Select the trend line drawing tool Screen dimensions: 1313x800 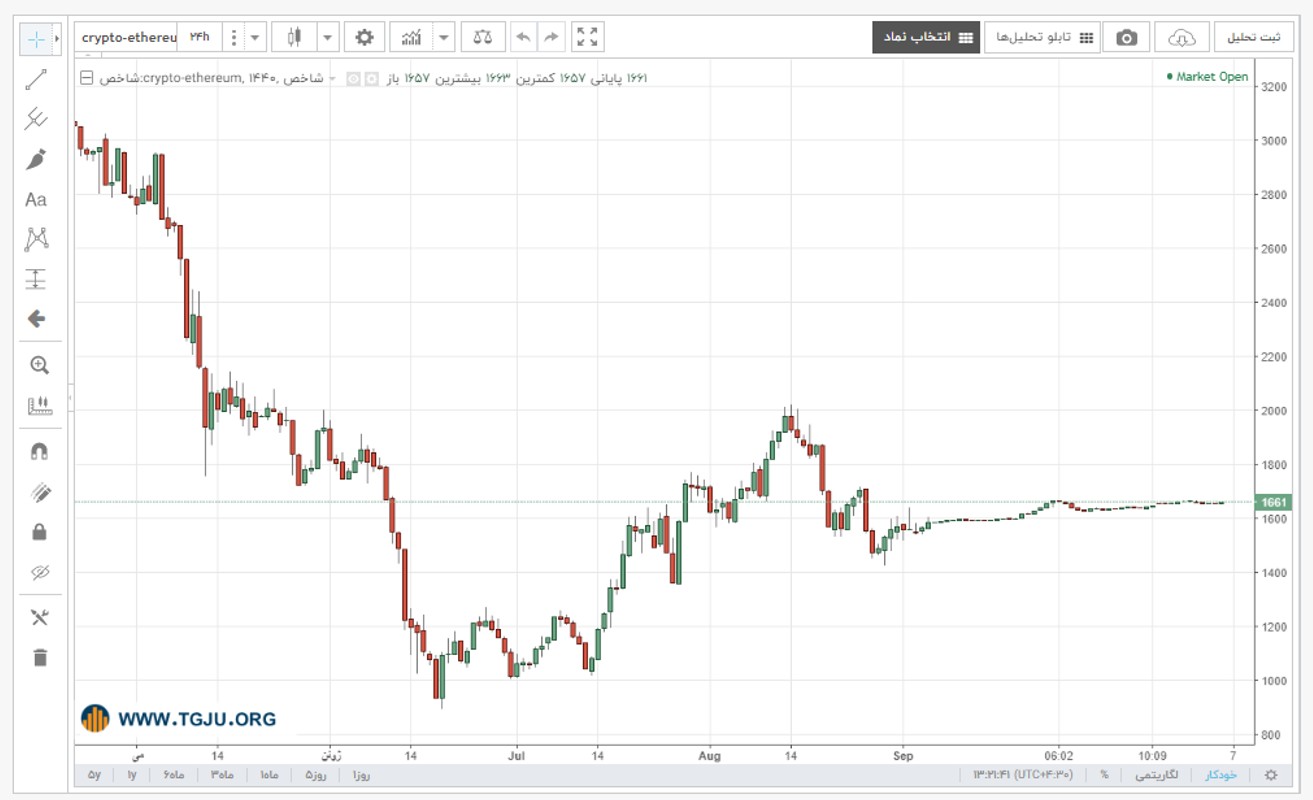tap(36, 80)
